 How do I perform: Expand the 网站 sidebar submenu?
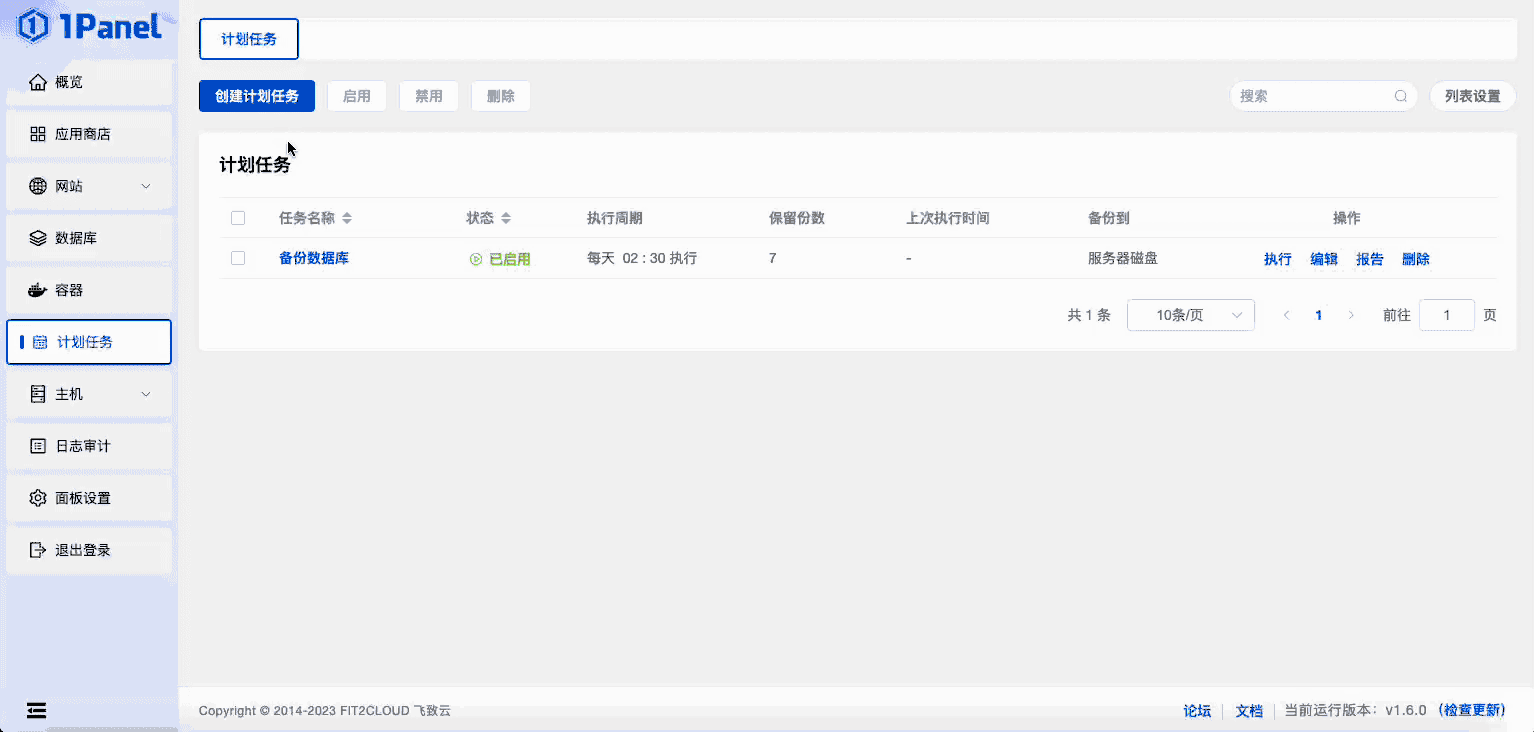[x=146, y=185]
